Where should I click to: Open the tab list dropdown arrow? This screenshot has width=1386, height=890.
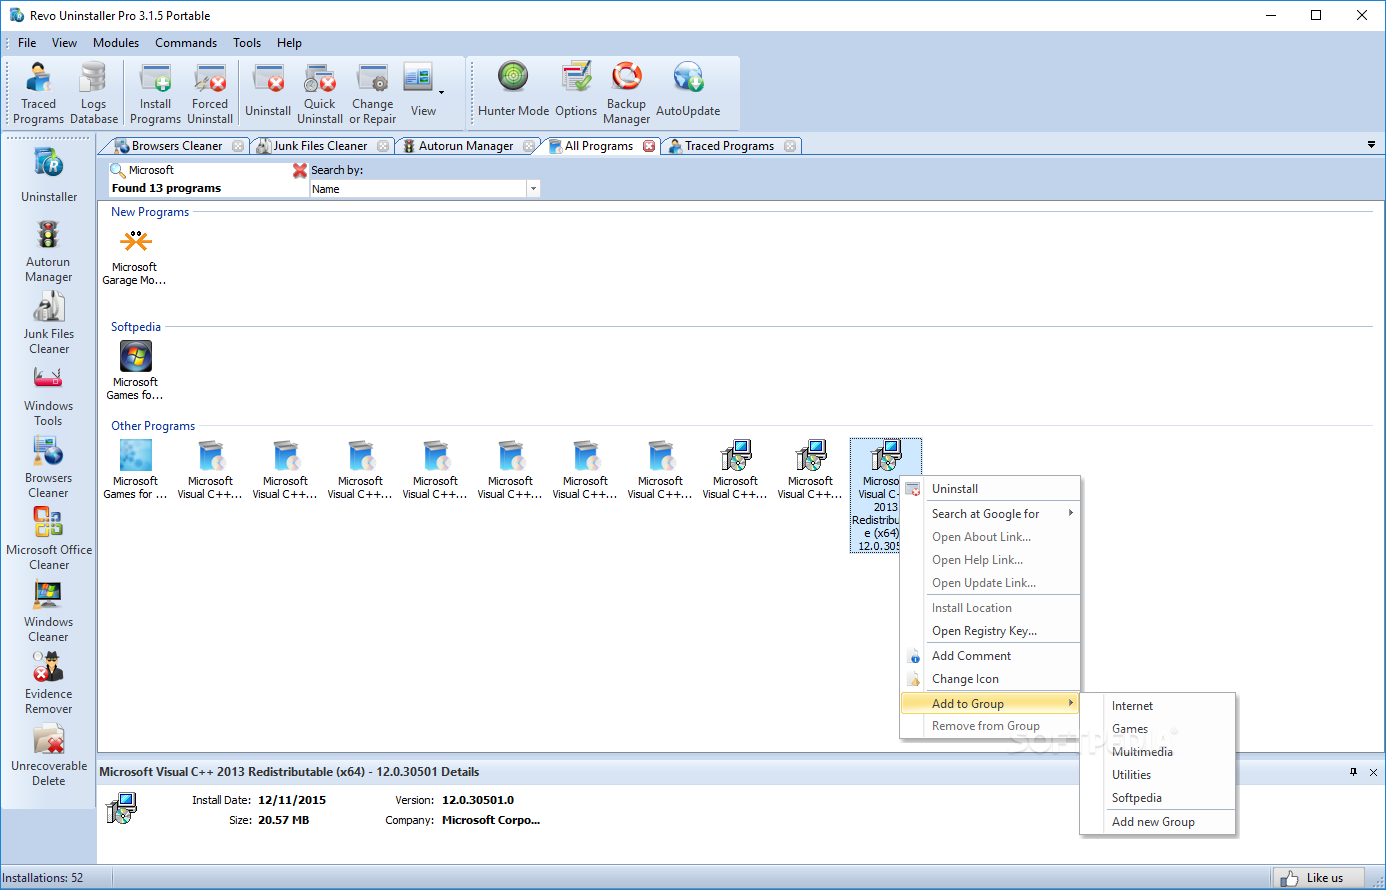pos(1371,145)
